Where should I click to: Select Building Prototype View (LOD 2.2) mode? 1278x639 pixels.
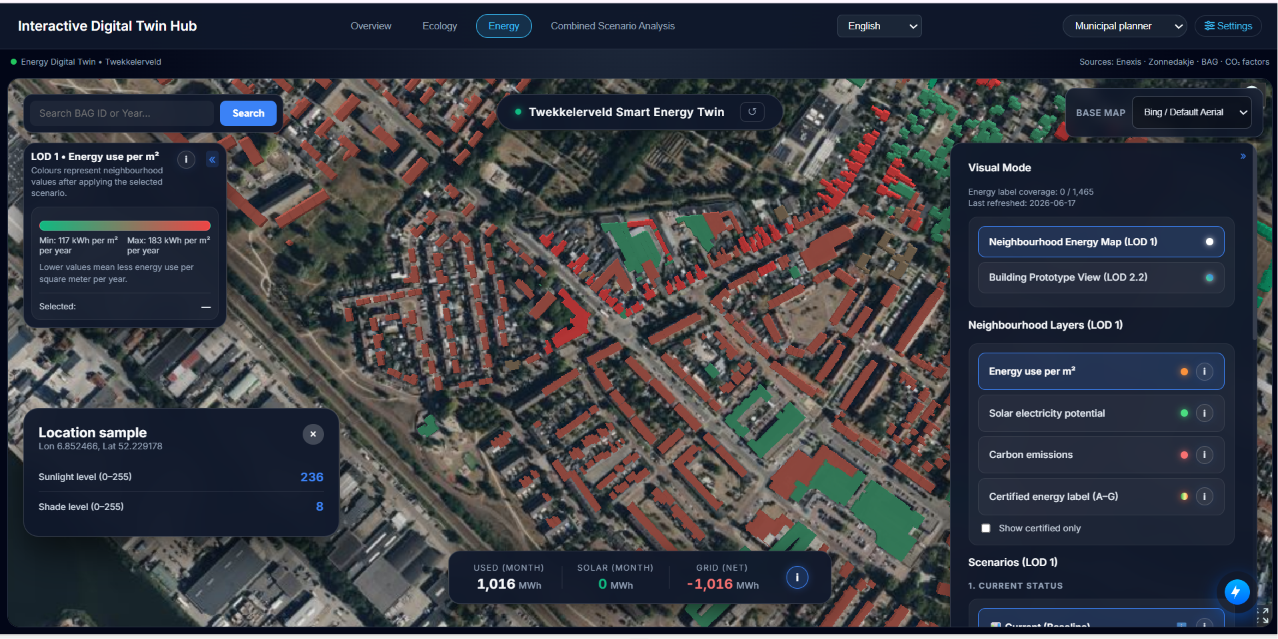[1101, 277]
